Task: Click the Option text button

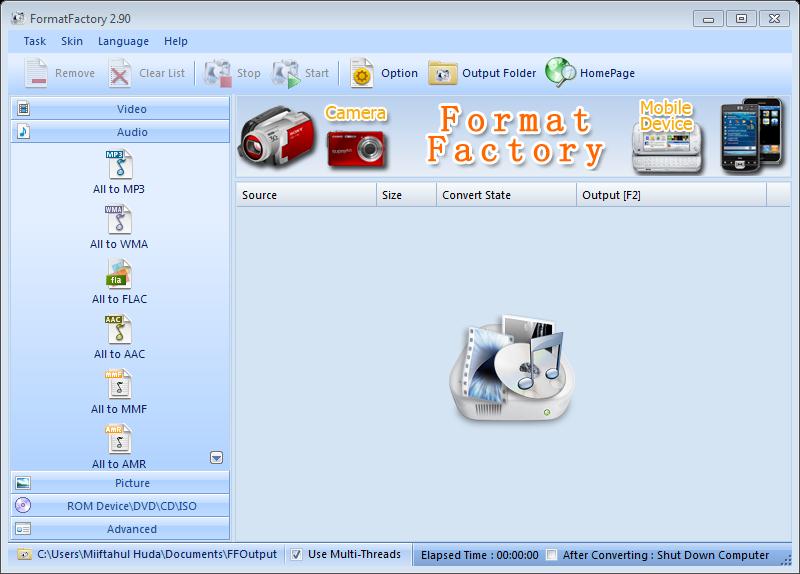Action: tap(399, 73)
